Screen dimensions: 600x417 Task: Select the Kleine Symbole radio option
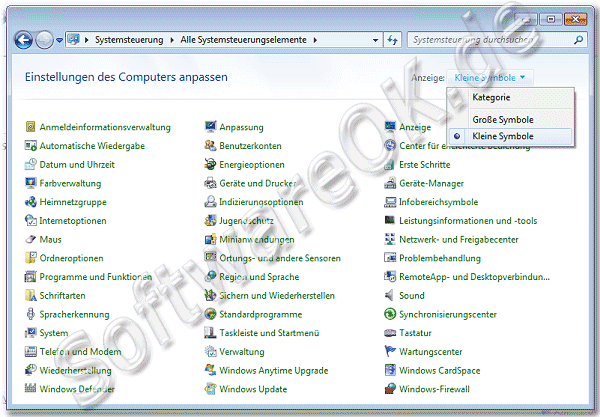pyautogui.click(x=457, y=136)
